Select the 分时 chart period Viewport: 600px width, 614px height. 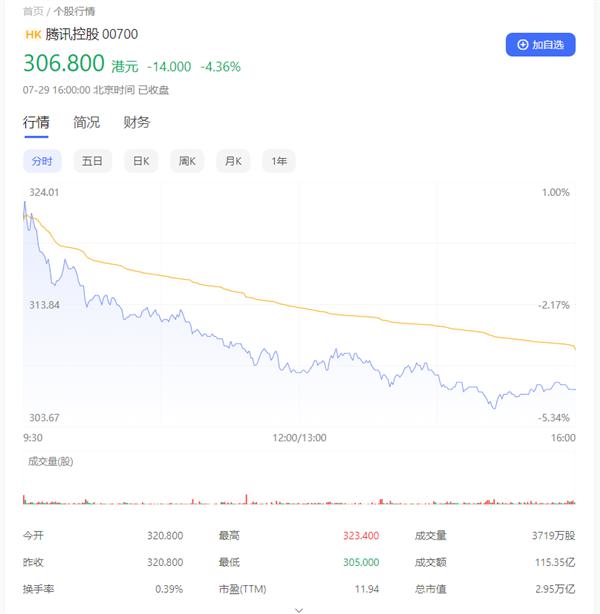42,161
